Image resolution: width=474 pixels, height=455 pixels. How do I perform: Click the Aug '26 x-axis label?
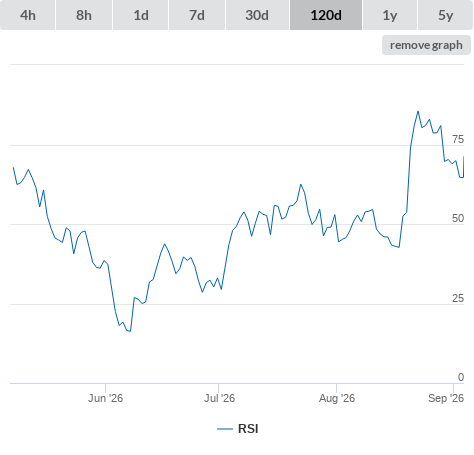tap(337, 398)
